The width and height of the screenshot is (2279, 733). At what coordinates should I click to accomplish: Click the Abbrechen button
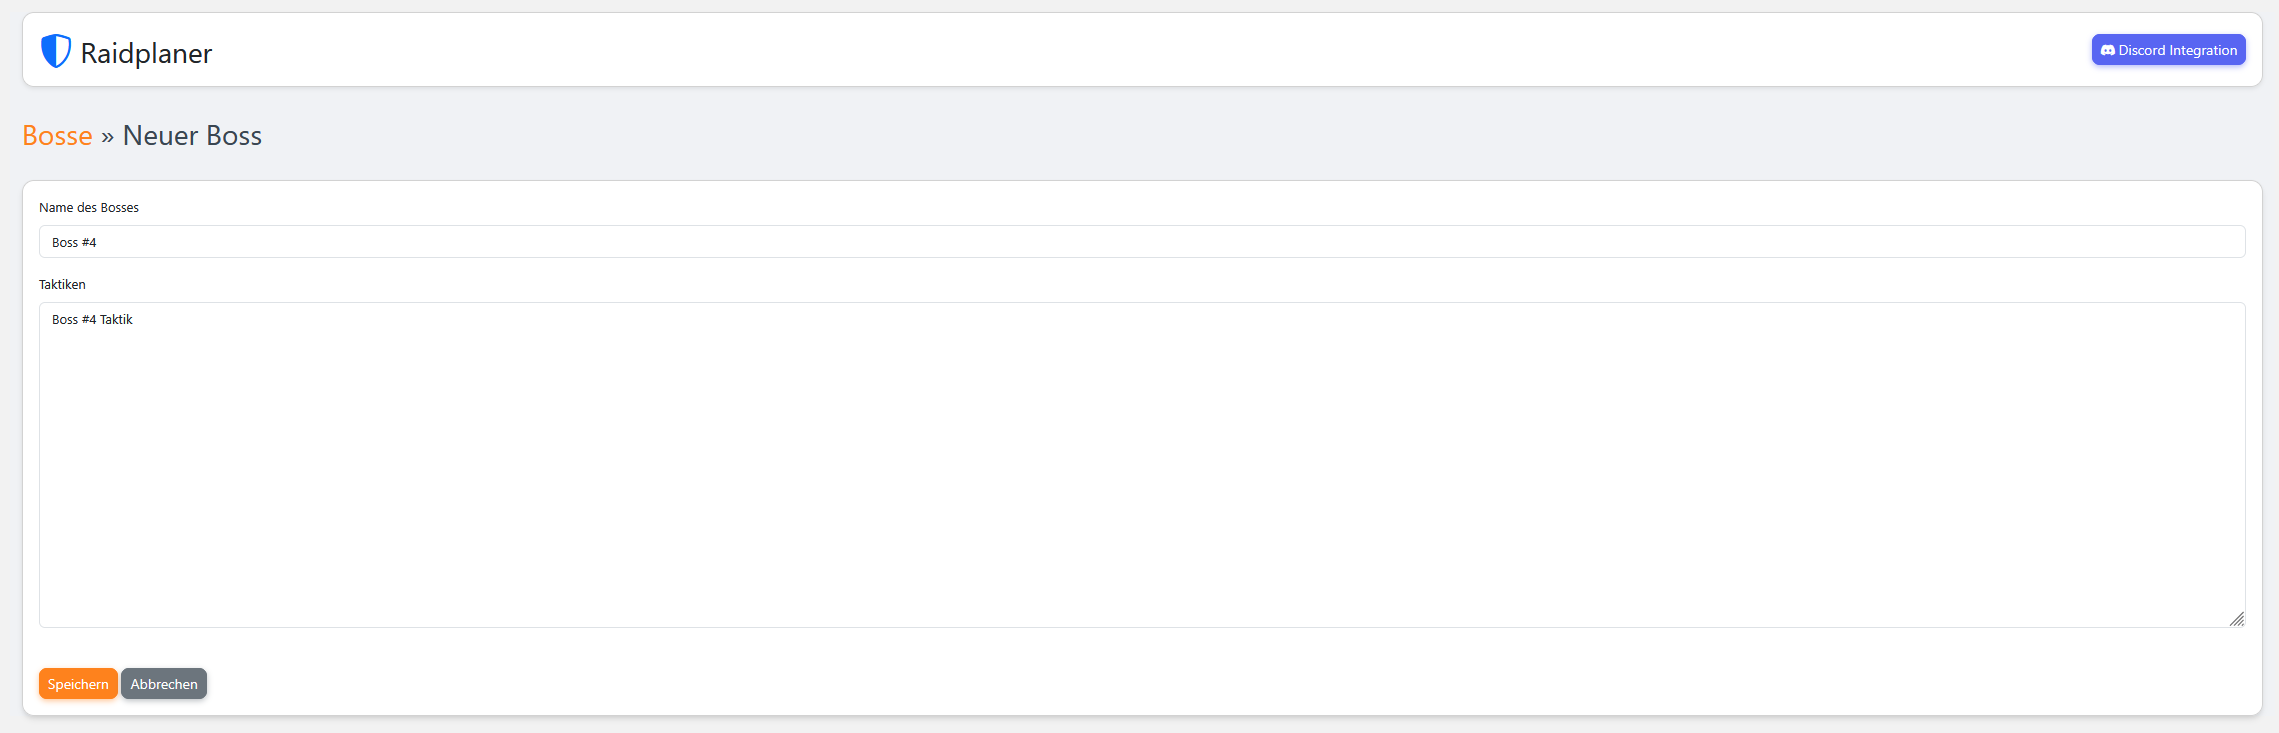163,683
